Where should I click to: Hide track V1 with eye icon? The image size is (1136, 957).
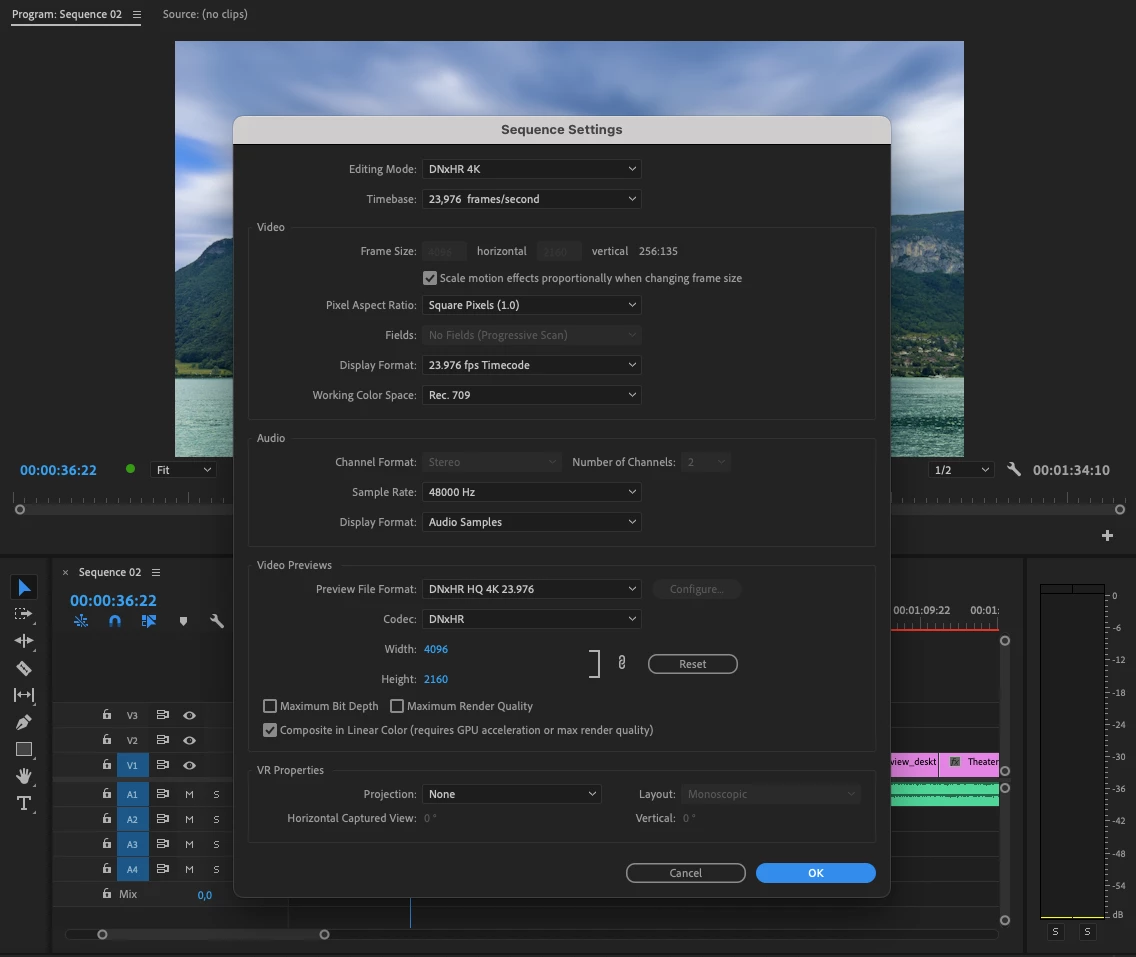pyautogui.click(x=189, y=765)
